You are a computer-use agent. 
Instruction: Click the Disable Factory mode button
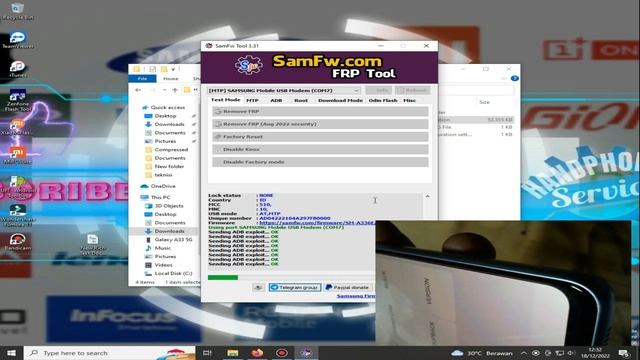click(320, 162)
